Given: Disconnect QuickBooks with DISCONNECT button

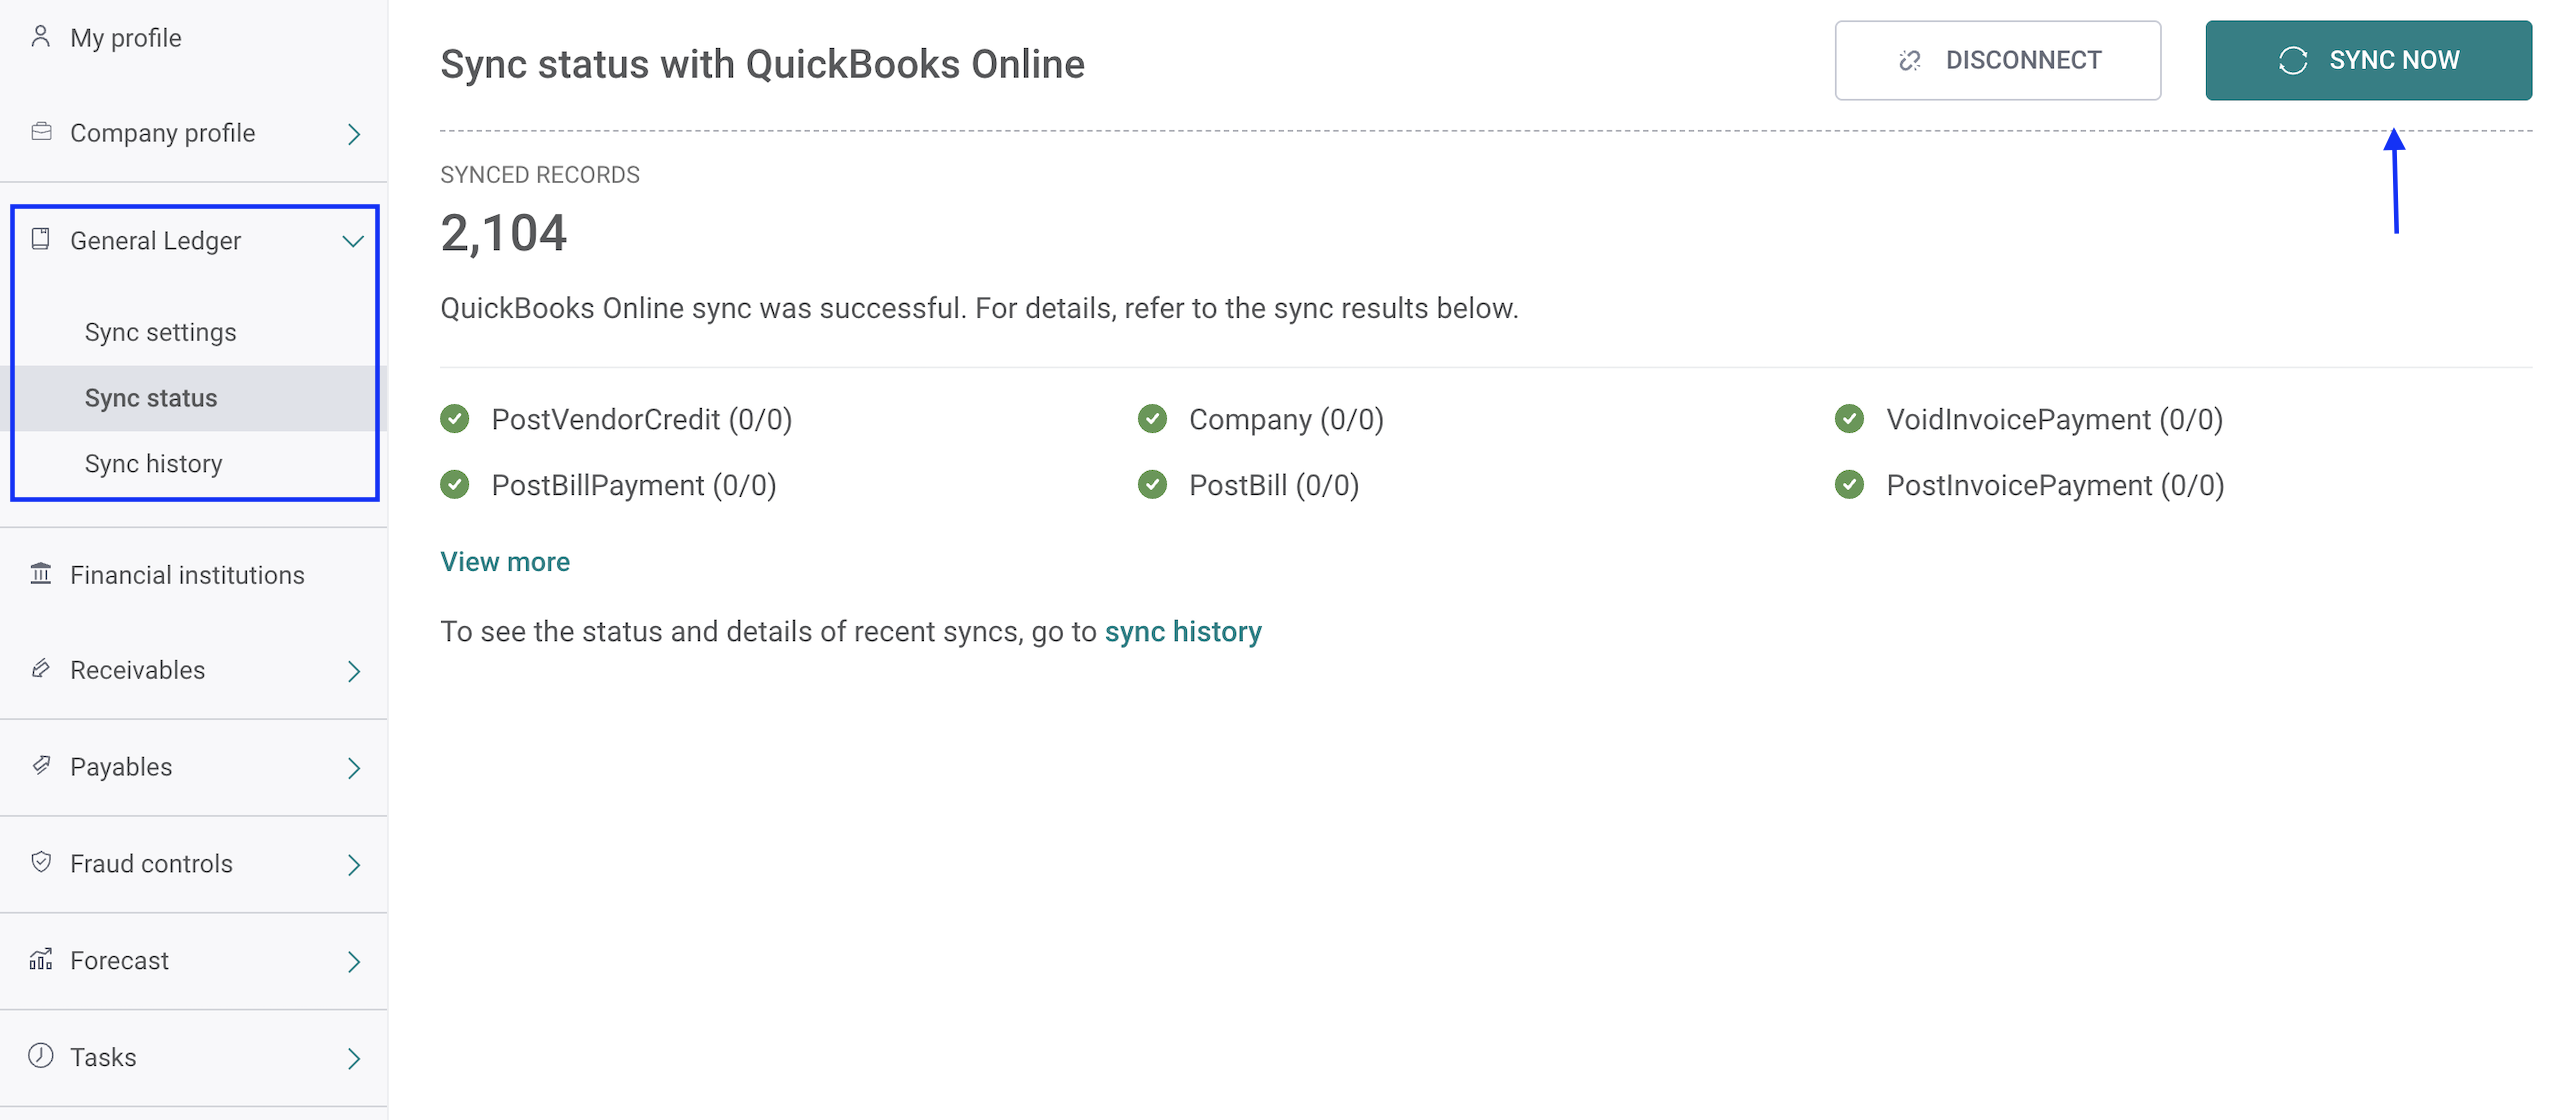Looking at the screenshot, I should (1996, 60).
